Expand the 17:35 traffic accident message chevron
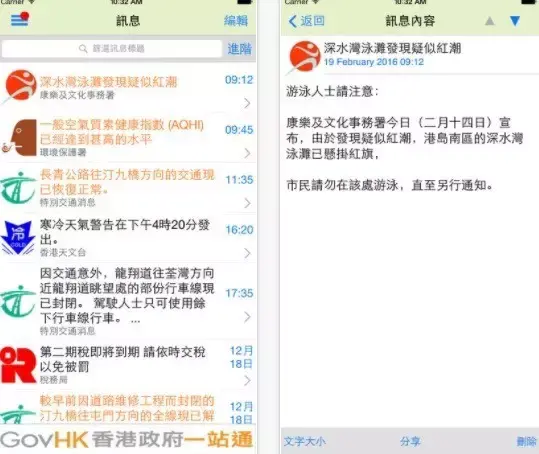 pyautogui.click(x=247, y=317)
